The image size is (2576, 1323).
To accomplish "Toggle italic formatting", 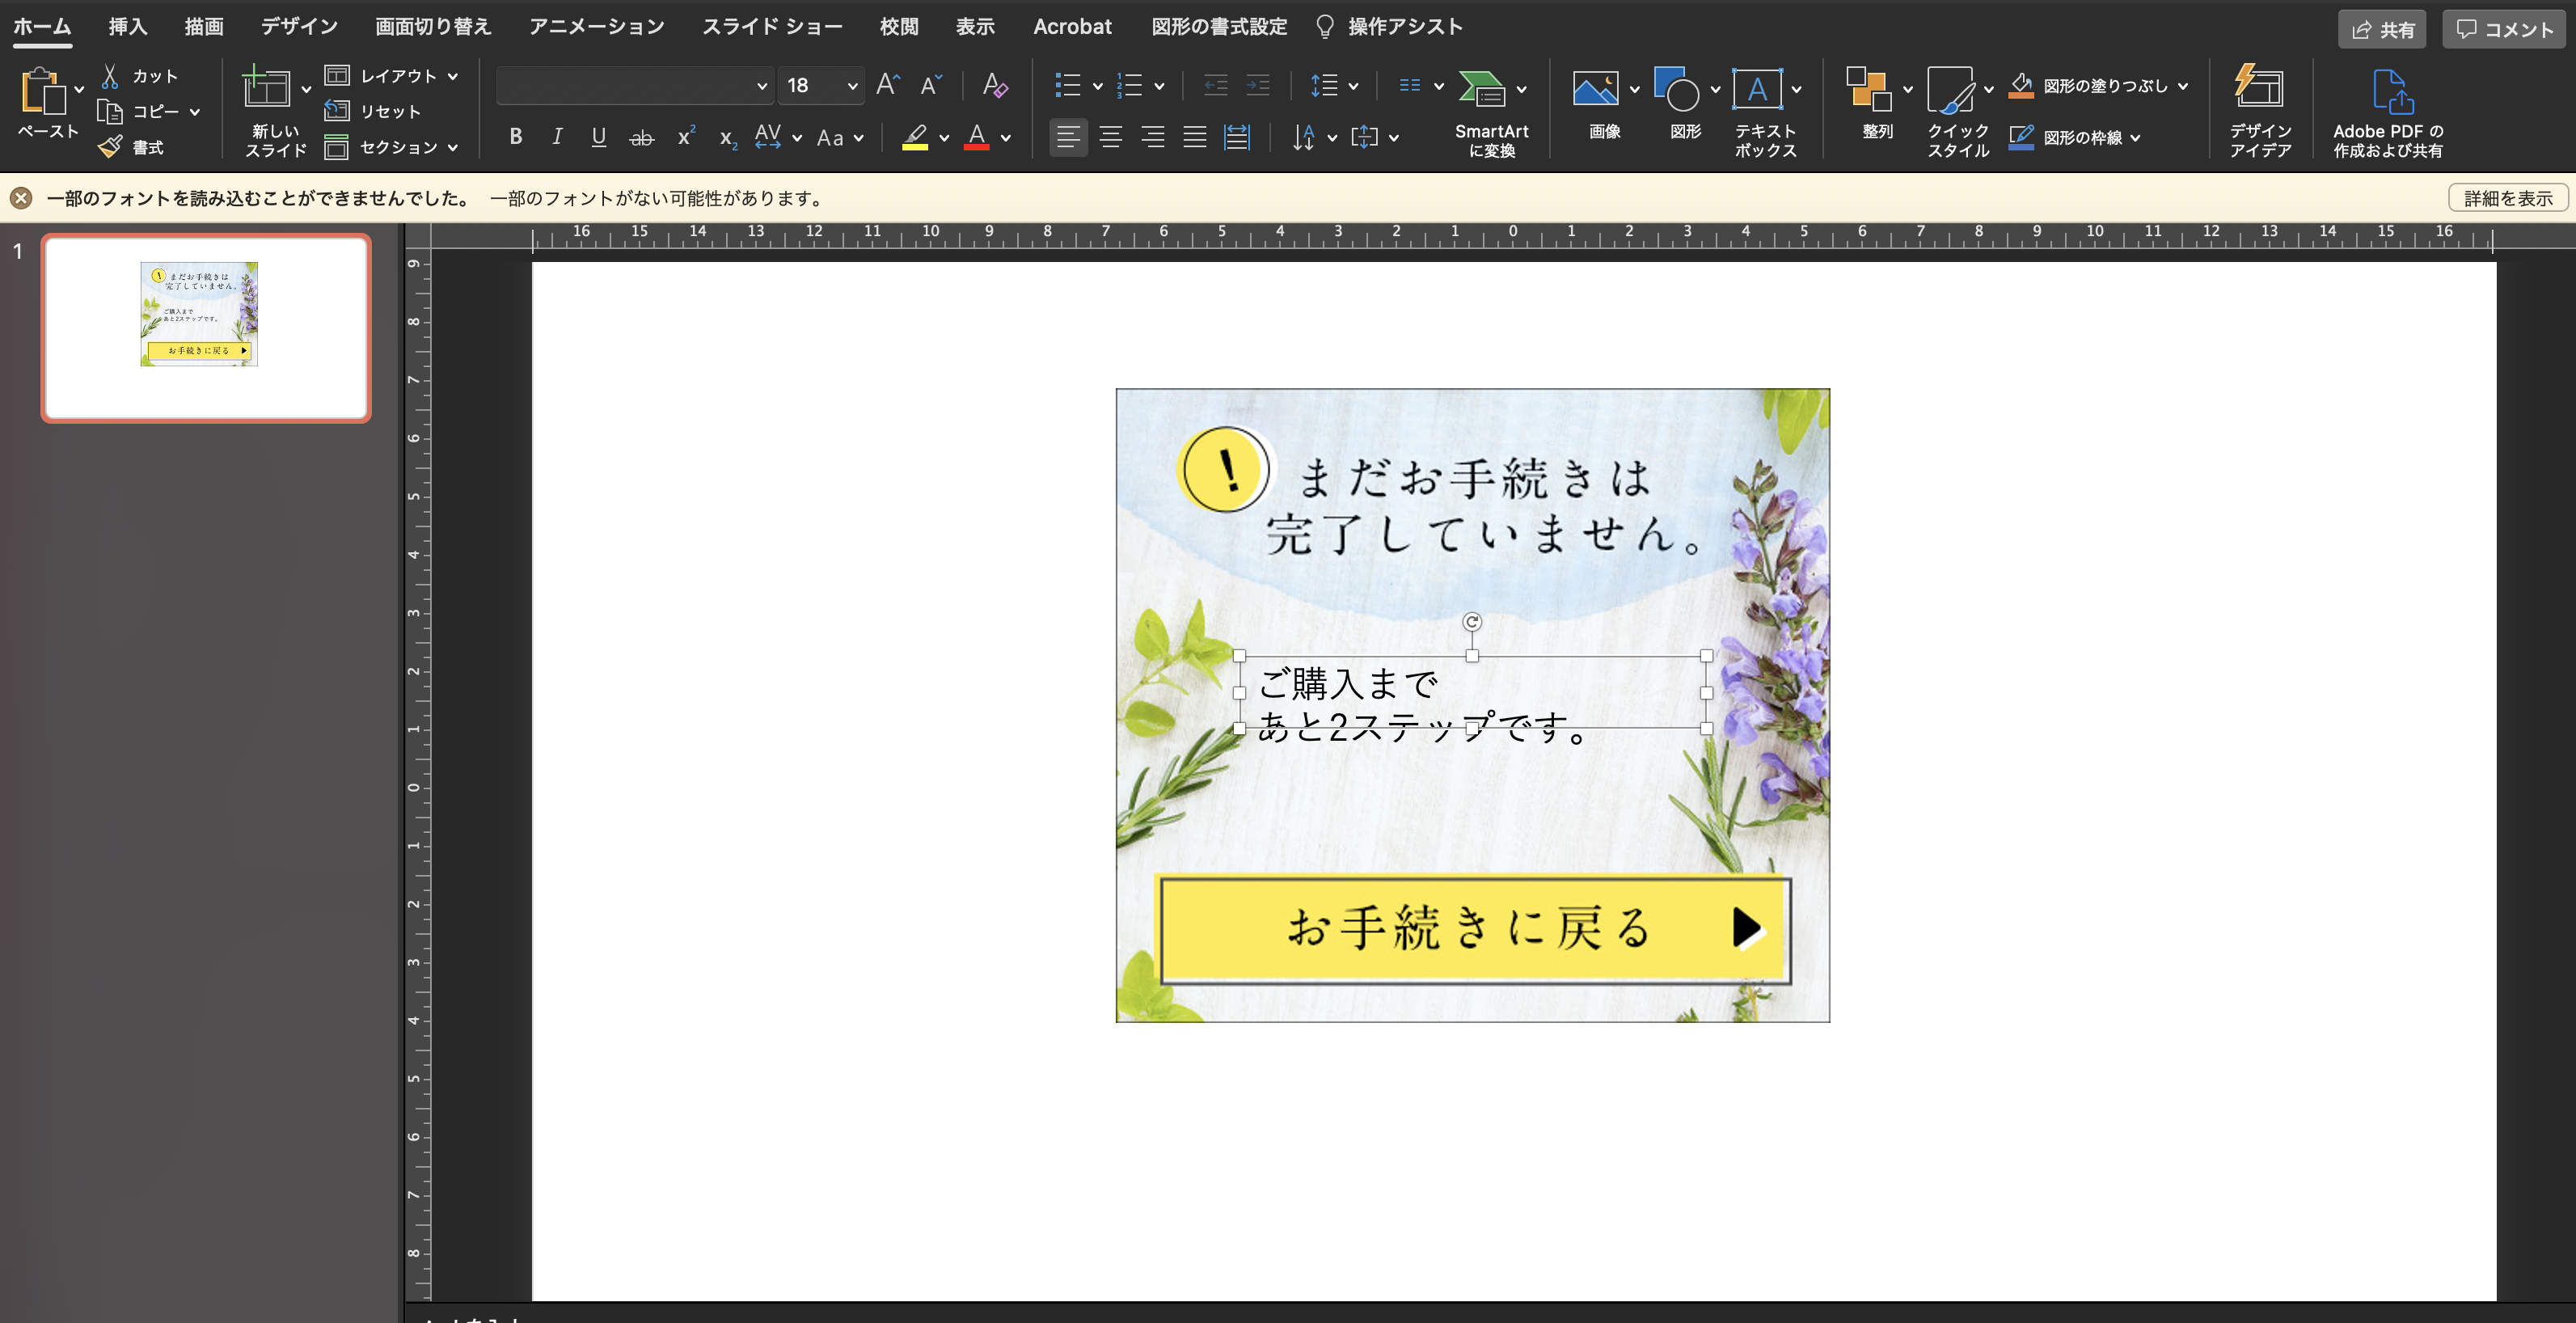I will (557, 137).
